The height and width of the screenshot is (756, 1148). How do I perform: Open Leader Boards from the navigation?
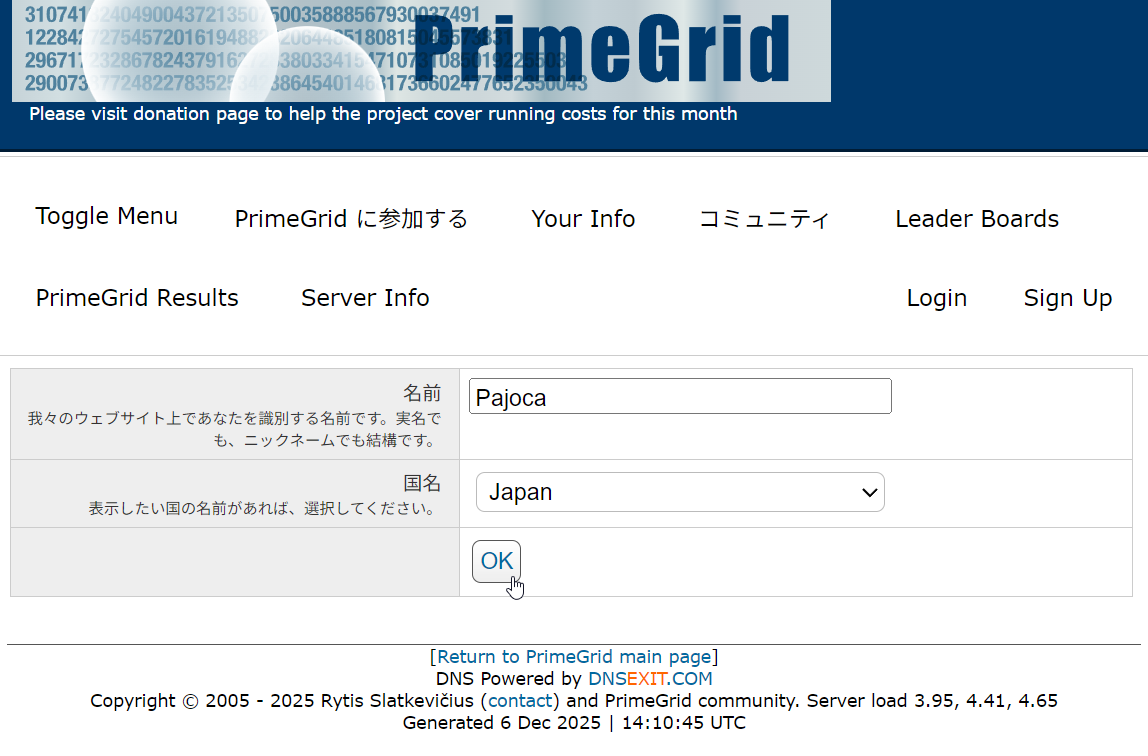click(976, 218)
